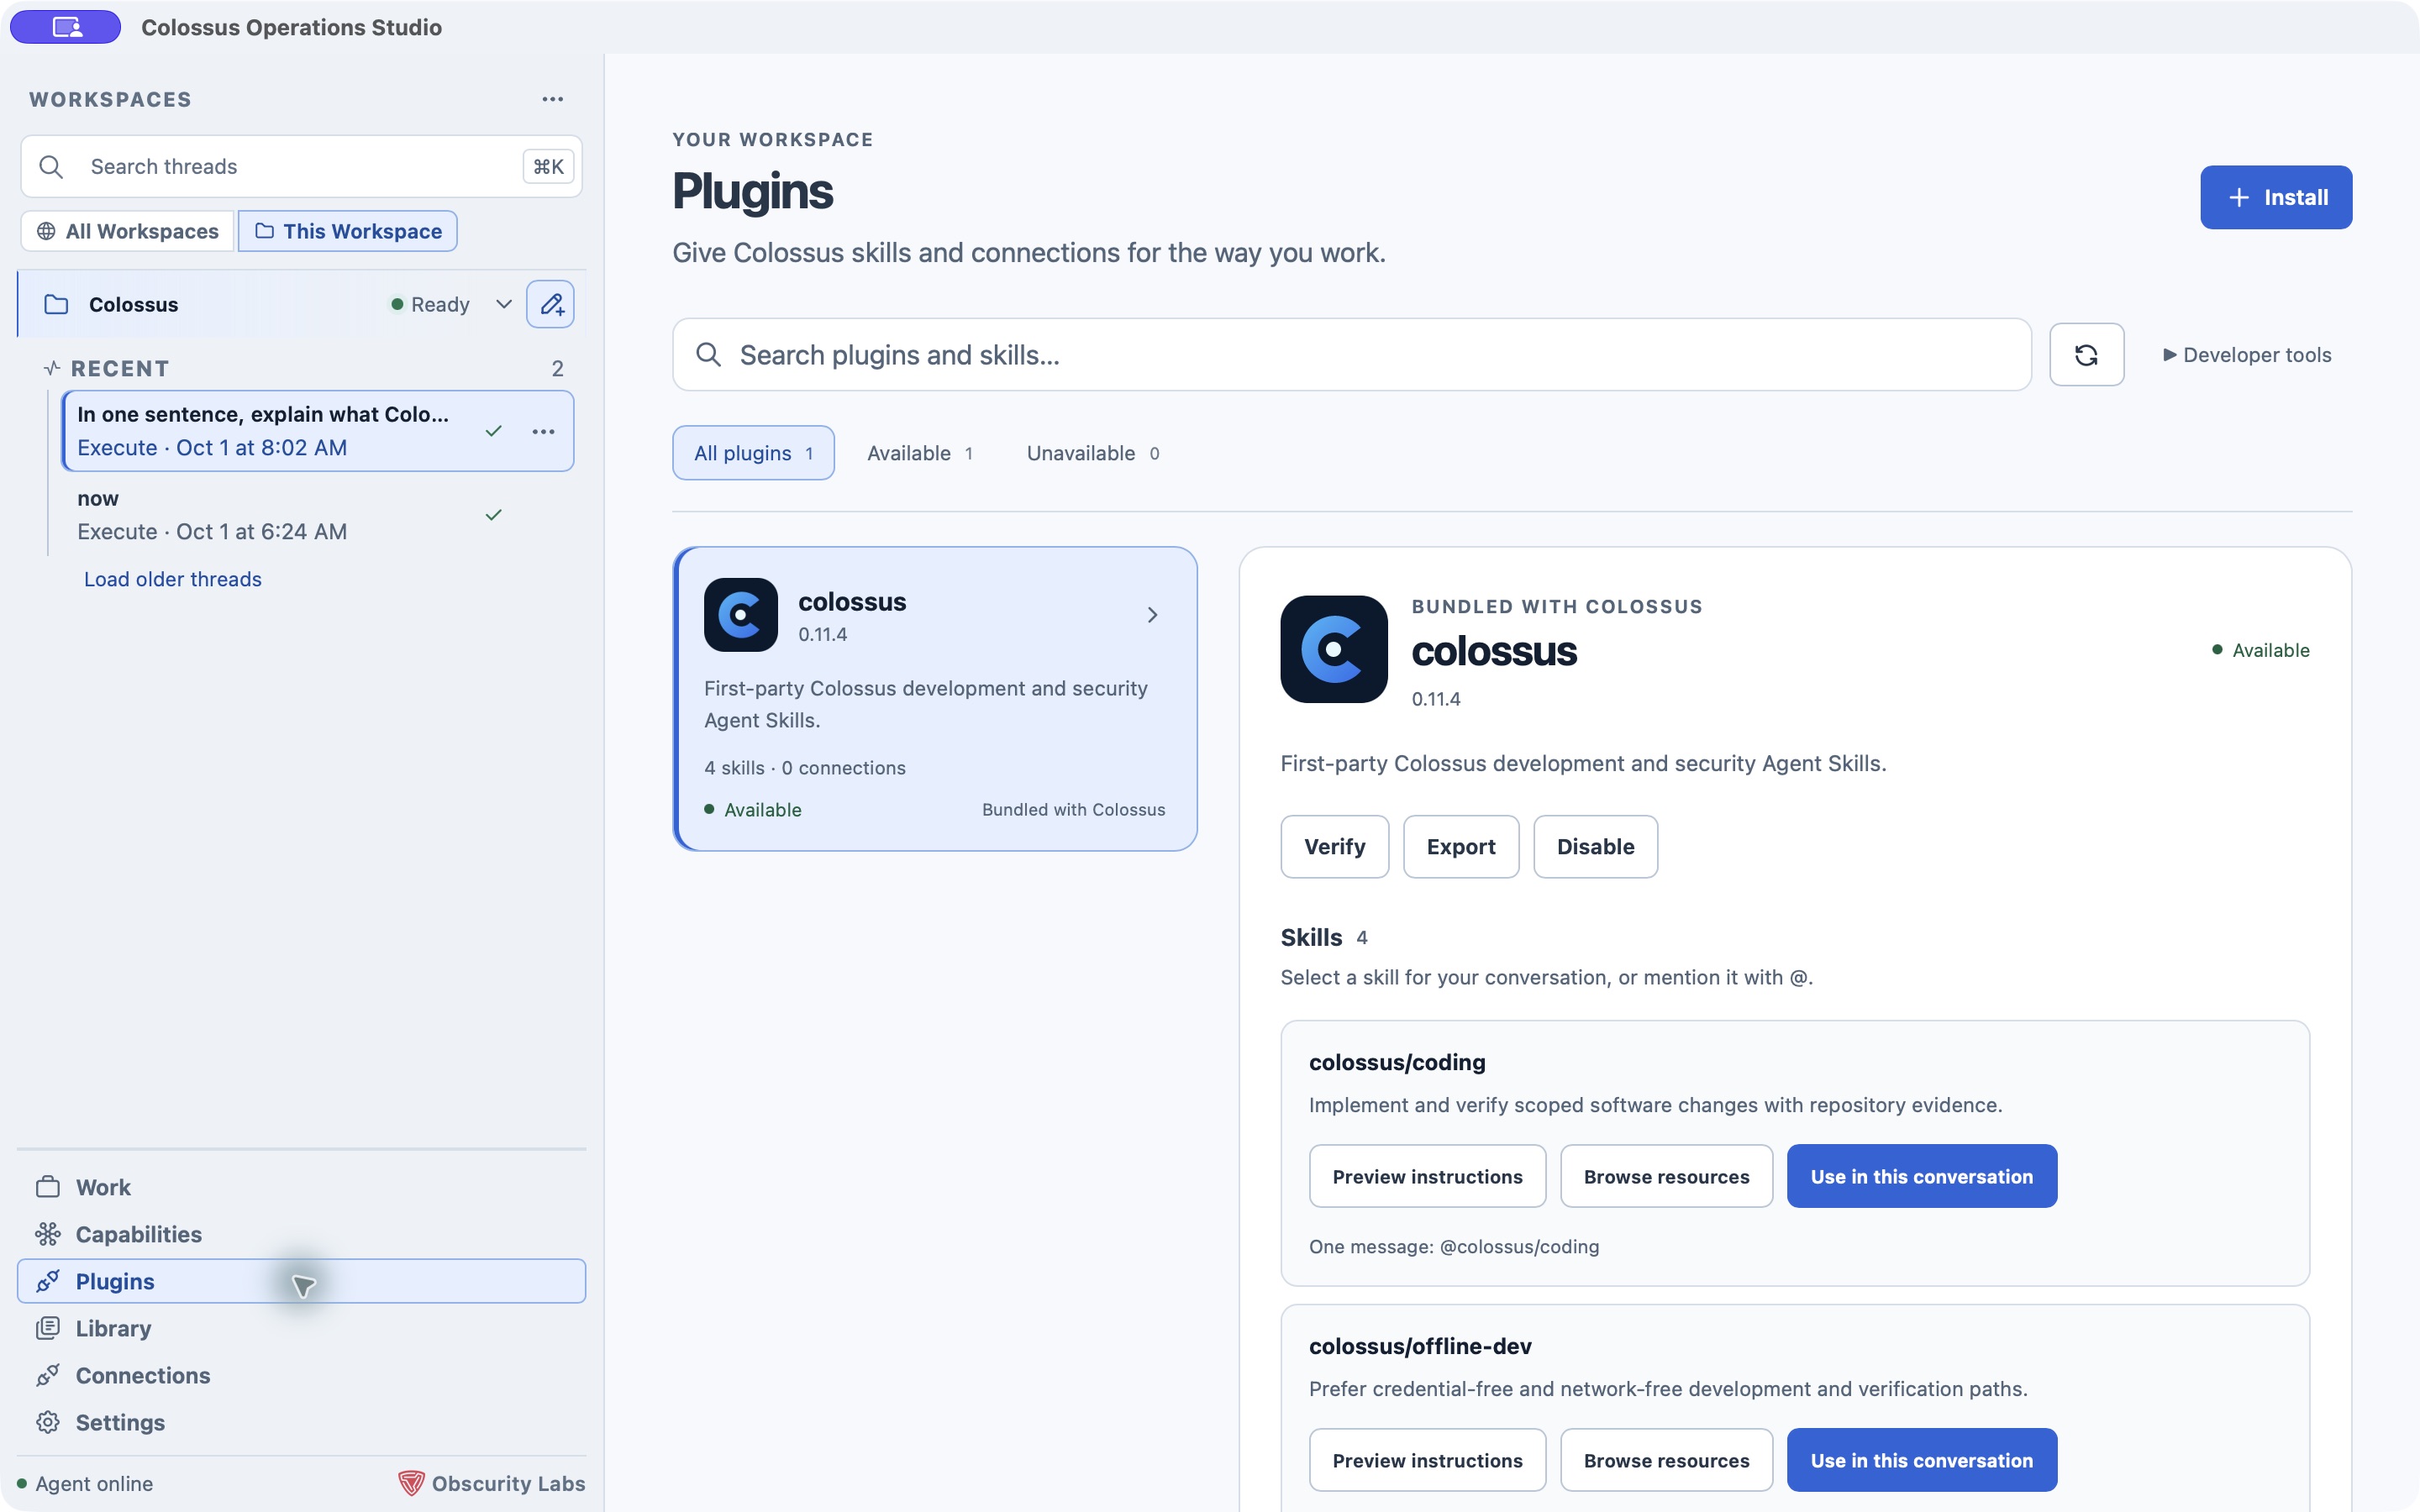Browse resources for colossus/offline-dev

(1666, 1460)
